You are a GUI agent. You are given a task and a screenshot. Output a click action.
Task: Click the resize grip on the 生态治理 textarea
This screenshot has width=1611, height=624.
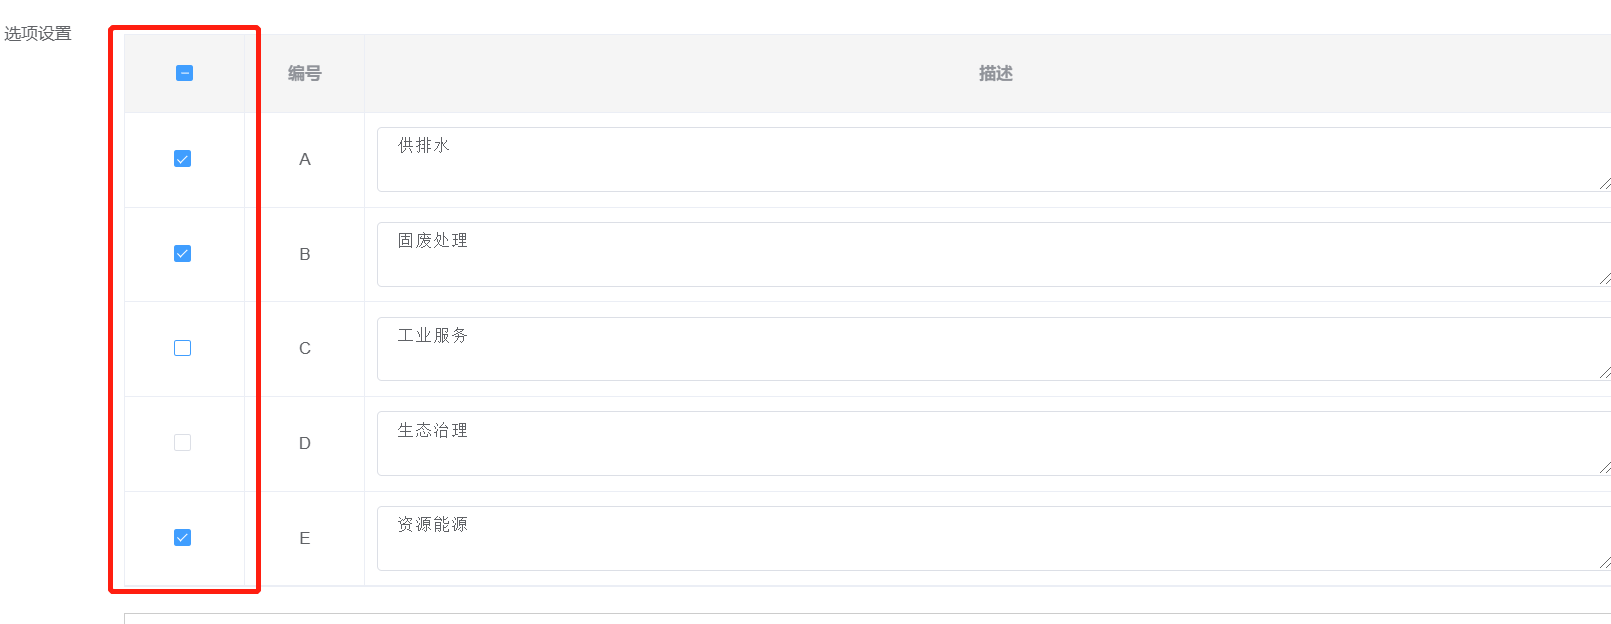[x=1604, y=468]
